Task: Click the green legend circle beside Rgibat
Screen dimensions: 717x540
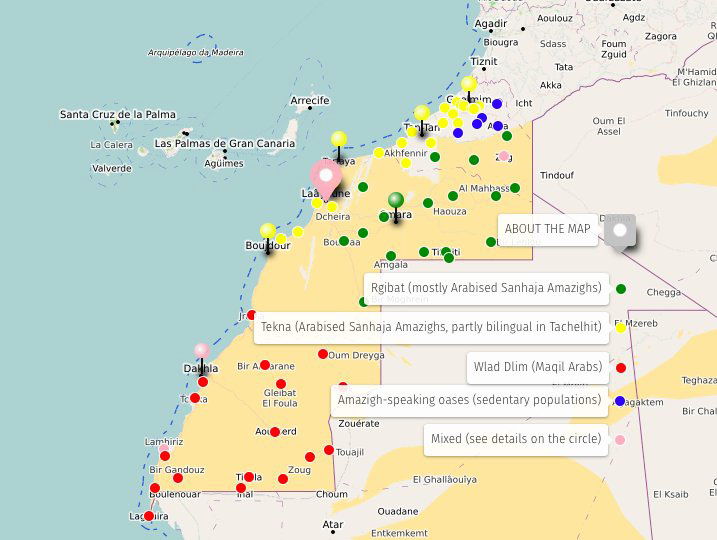Action: [621, 289]
